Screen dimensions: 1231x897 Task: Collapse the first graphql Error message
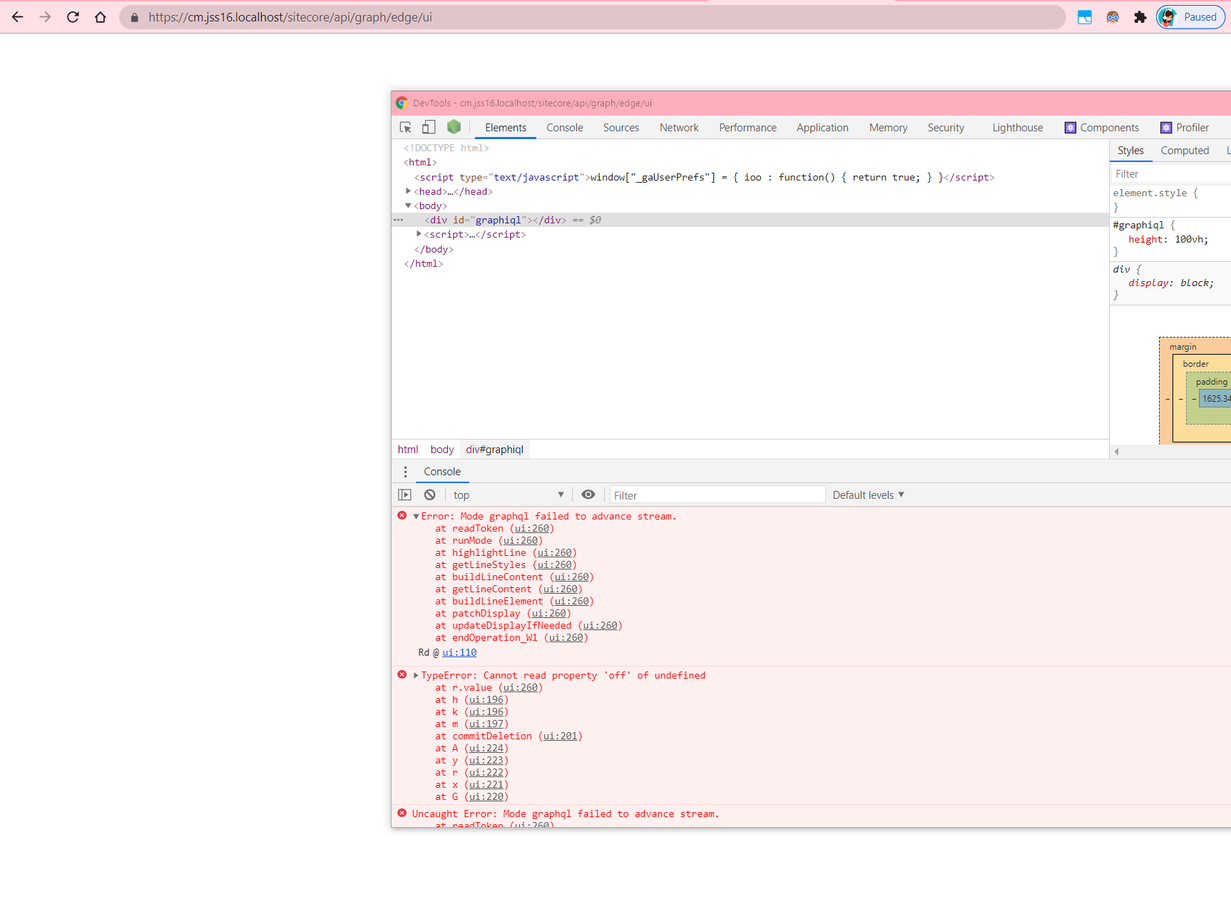[x=416, y=517]
